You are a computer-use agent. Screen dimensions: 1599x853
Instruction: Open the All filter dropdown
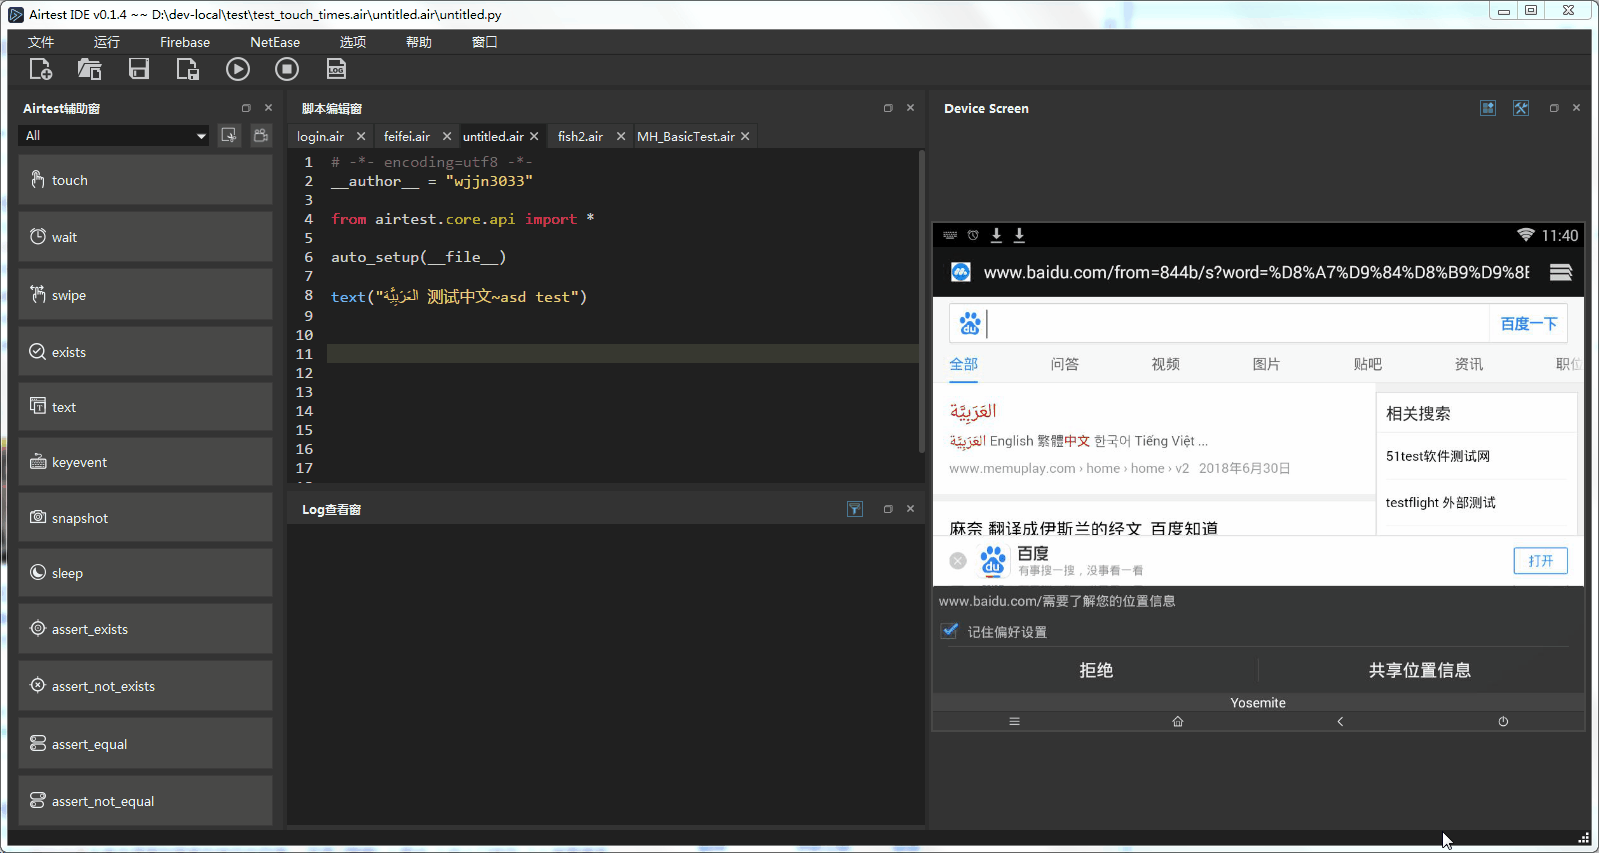114,136
